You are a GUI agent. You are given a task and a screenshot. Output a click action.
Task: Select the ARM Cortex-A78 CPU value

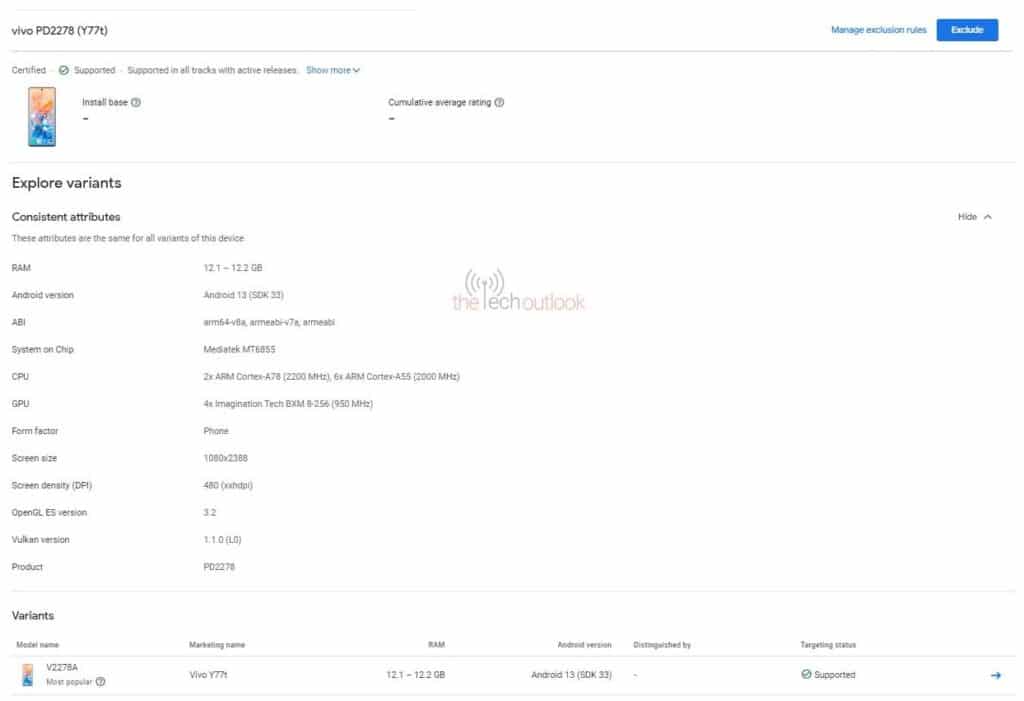(332, 377)
